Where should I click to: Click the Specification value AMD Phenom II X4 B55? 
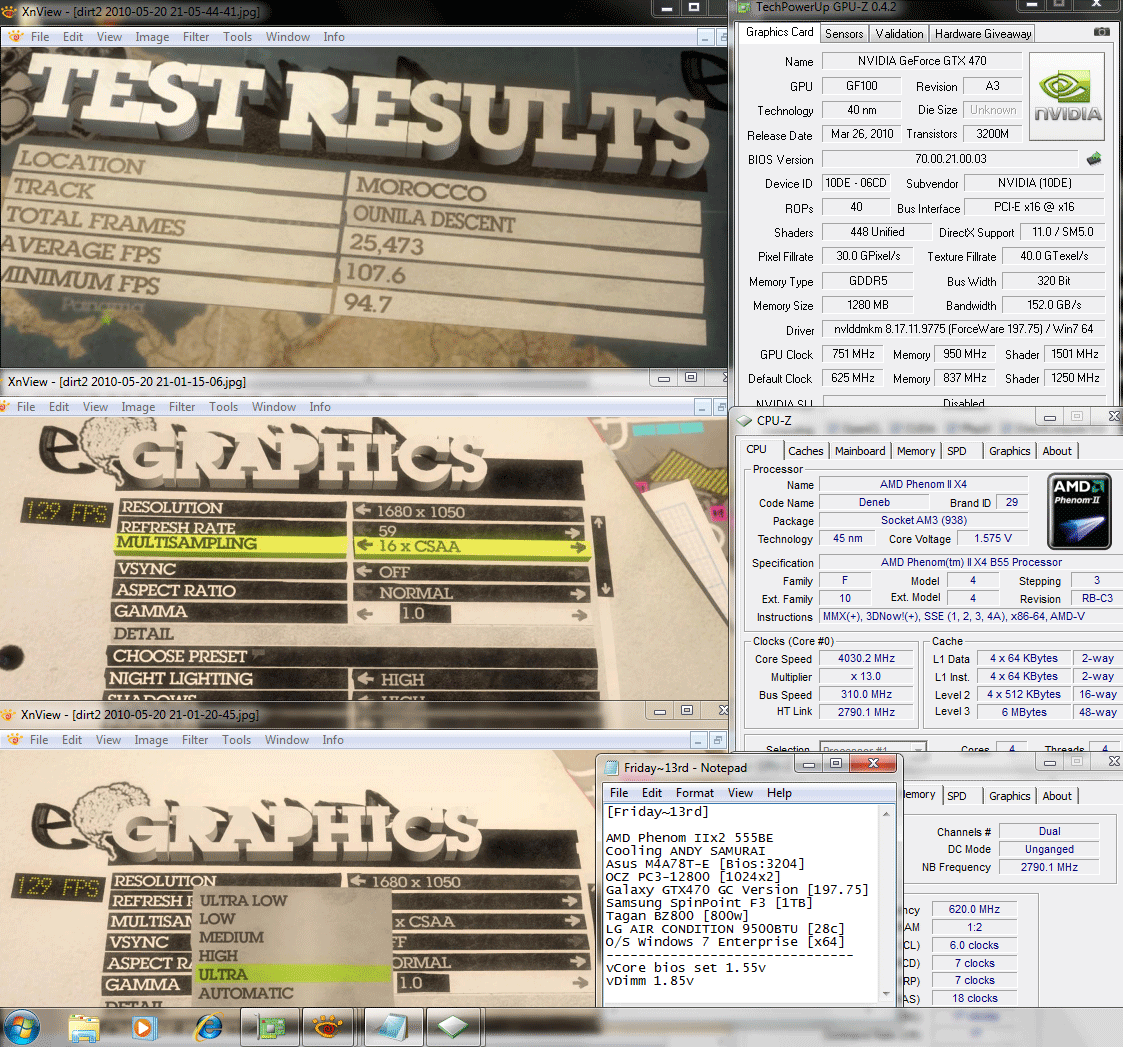point(971,562)
